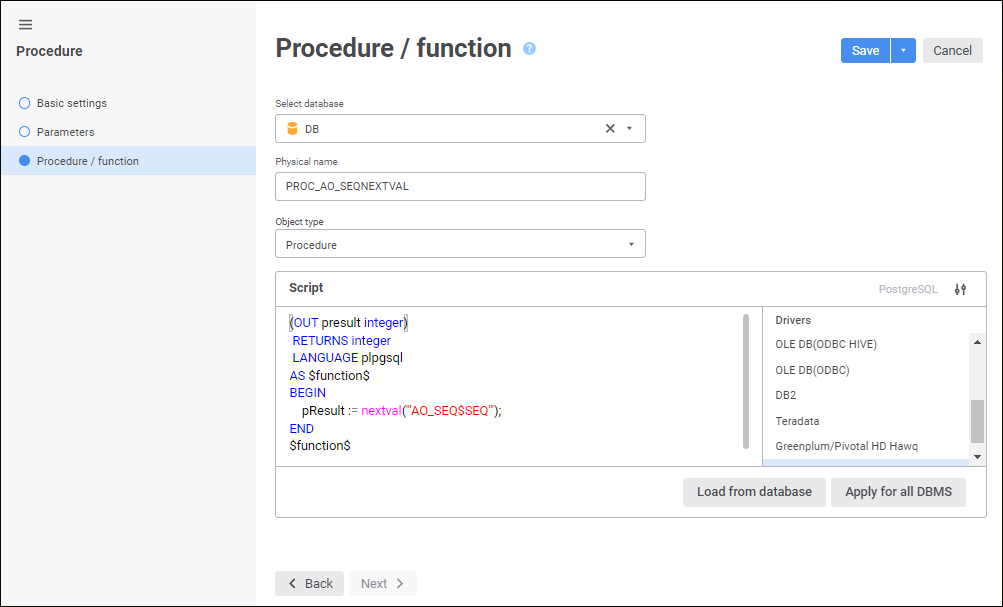The image size is (1003, 607).
Task: Select Greenplum/Pivotal HD Hawq driver
Action: pyautogui.click(x=846, y=446)
